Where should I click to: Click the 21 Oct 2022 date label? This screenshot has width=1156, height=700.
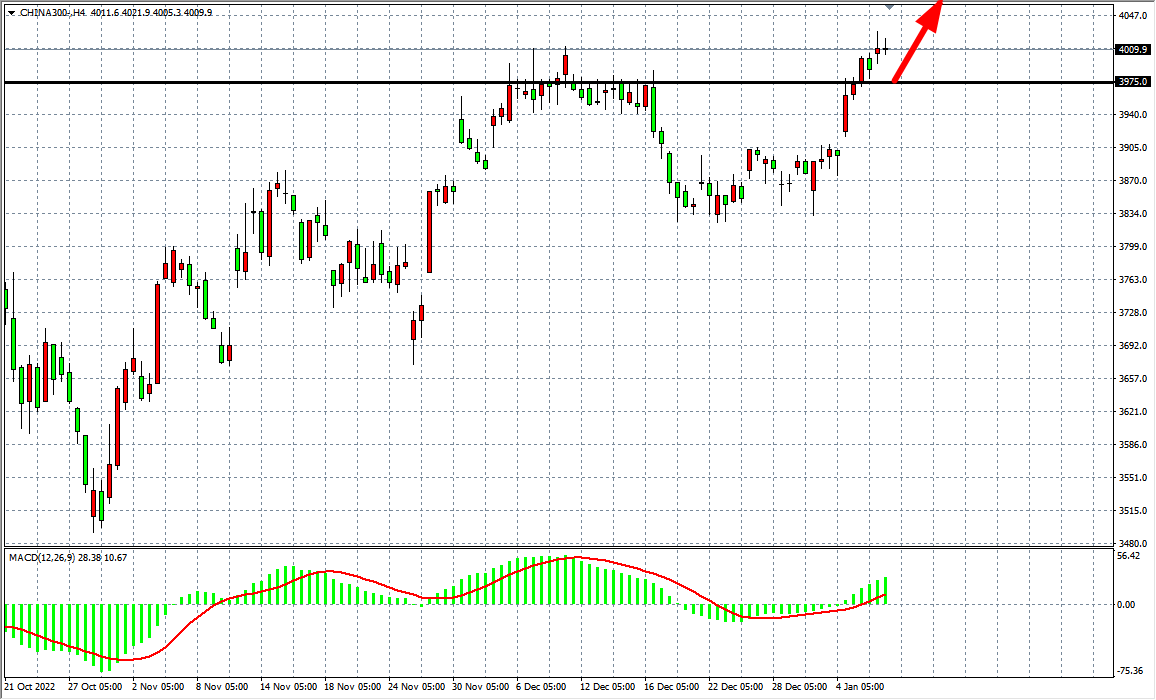click(x=31, y=687)
